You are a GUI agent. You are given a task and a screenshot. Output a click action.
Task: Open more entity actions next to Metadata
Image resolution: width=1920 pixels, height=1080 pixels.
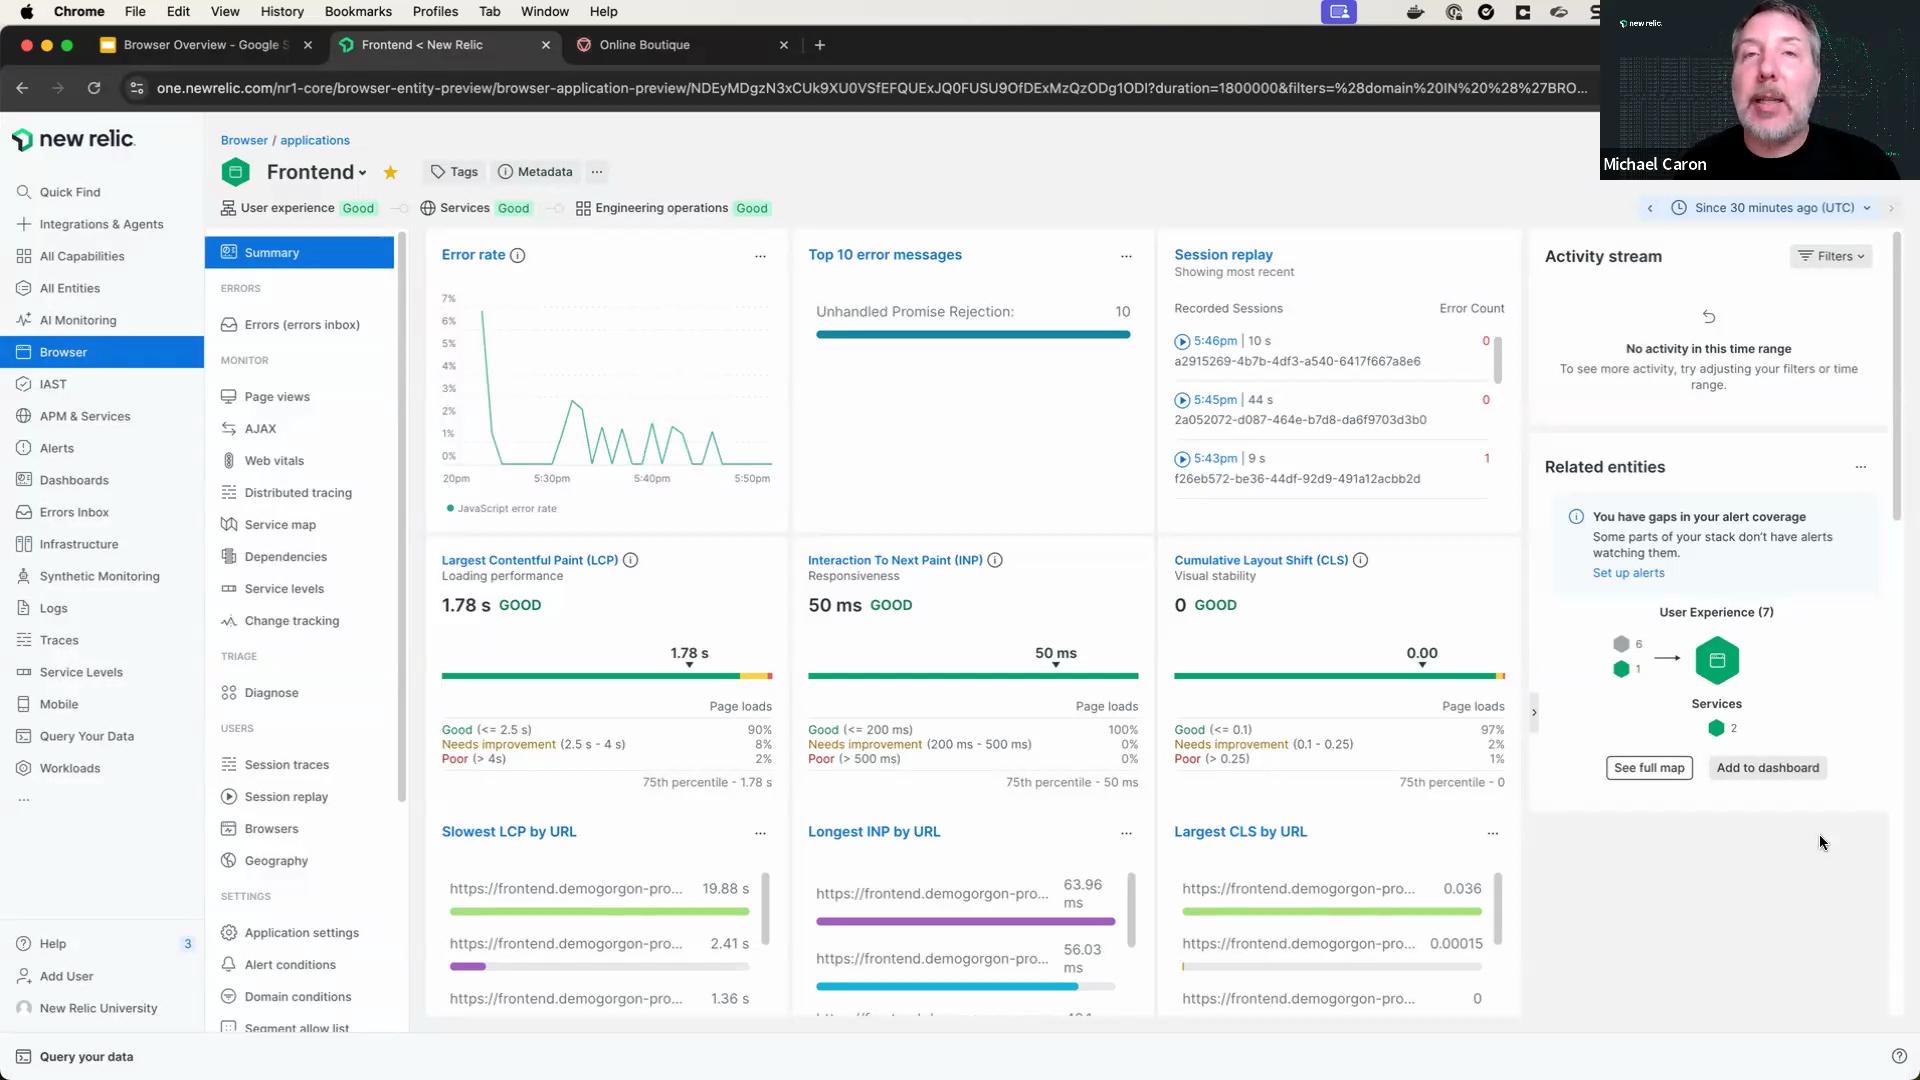point(597,172)
